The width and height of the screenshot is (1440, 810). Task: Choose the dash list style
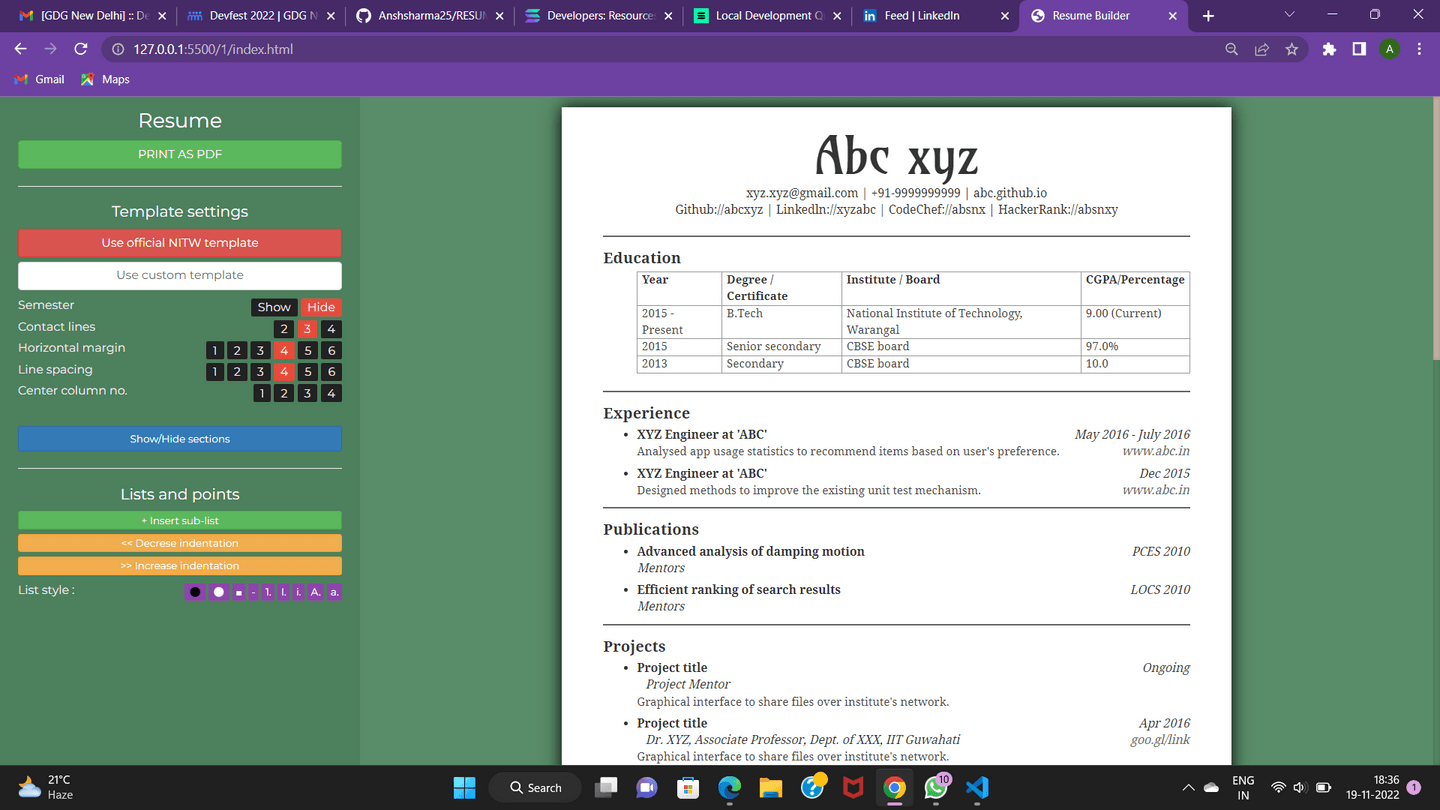click(x=254, y=592)
